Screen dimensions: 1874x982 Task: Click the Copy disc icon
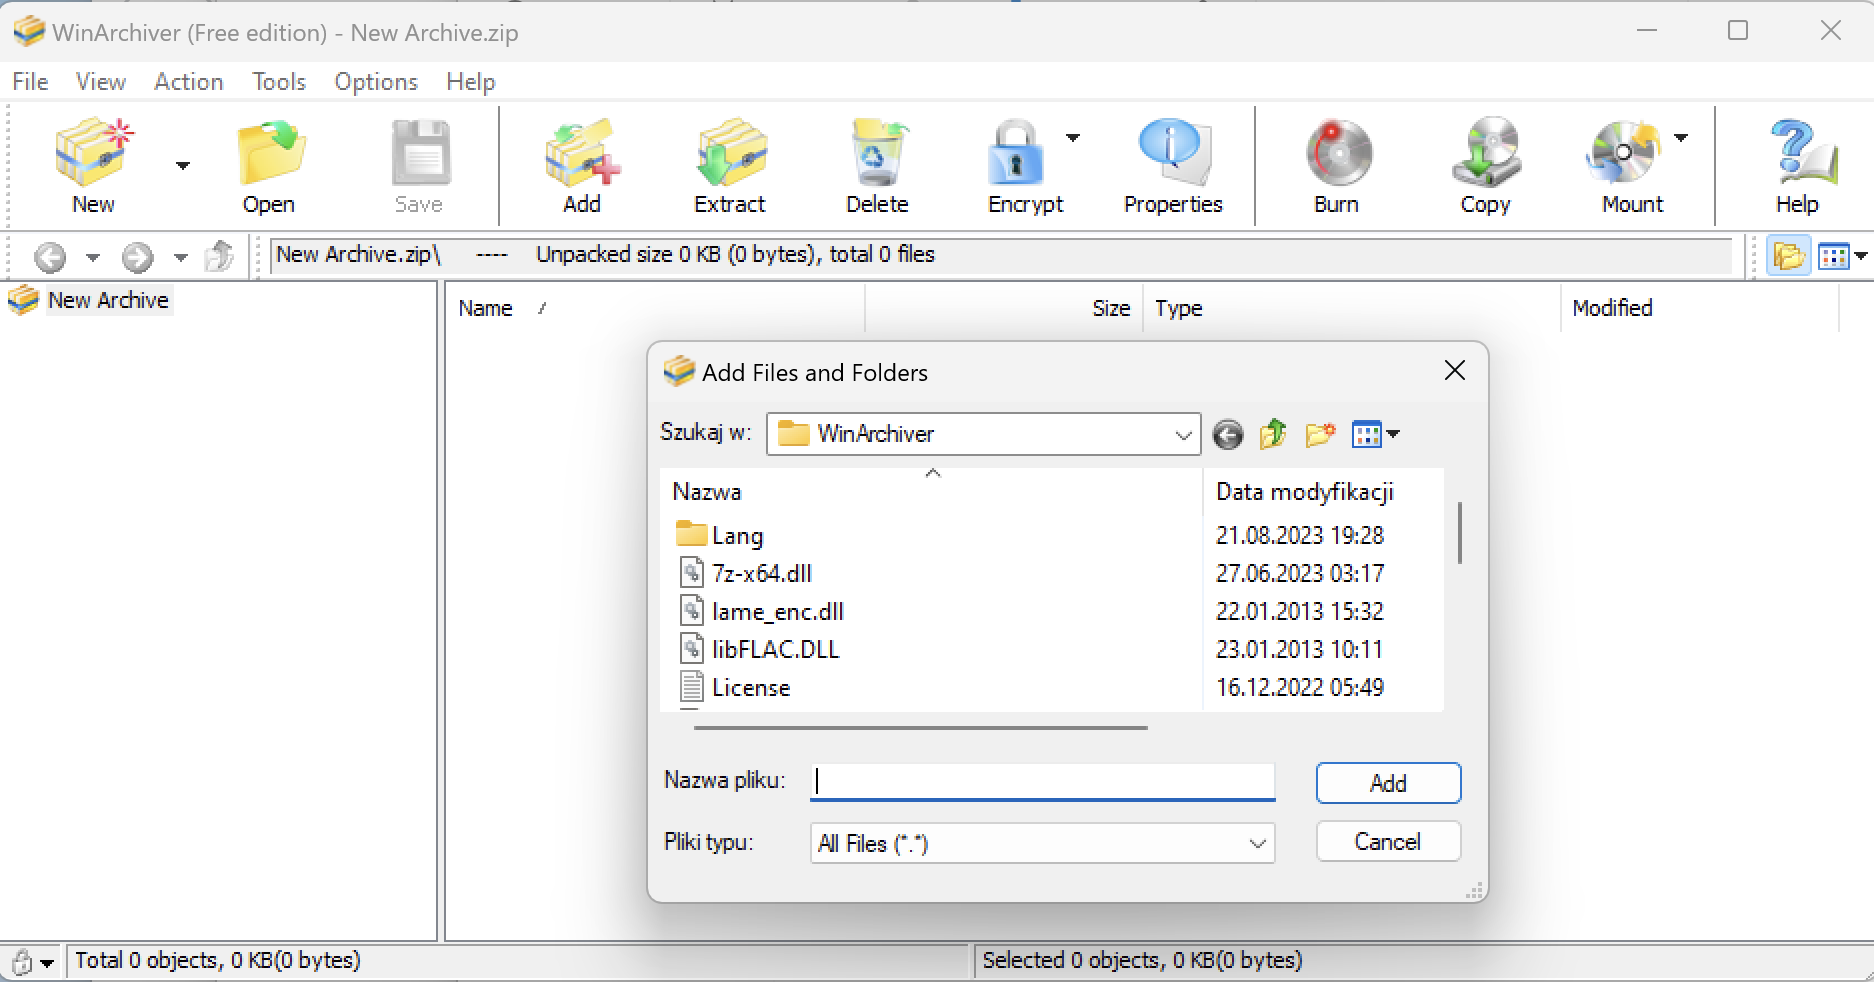[x=1486, y=153]
